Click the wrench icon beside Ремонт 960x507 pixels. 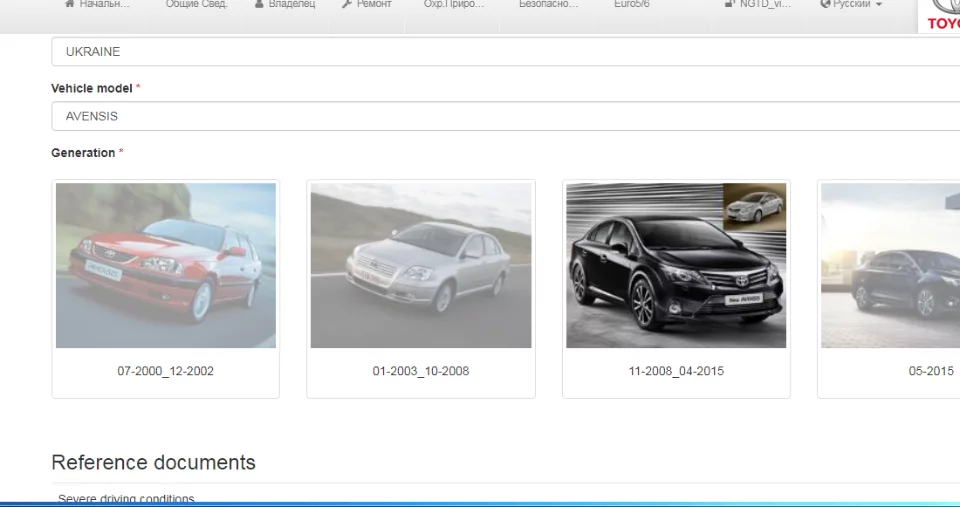tap(347, 4)
